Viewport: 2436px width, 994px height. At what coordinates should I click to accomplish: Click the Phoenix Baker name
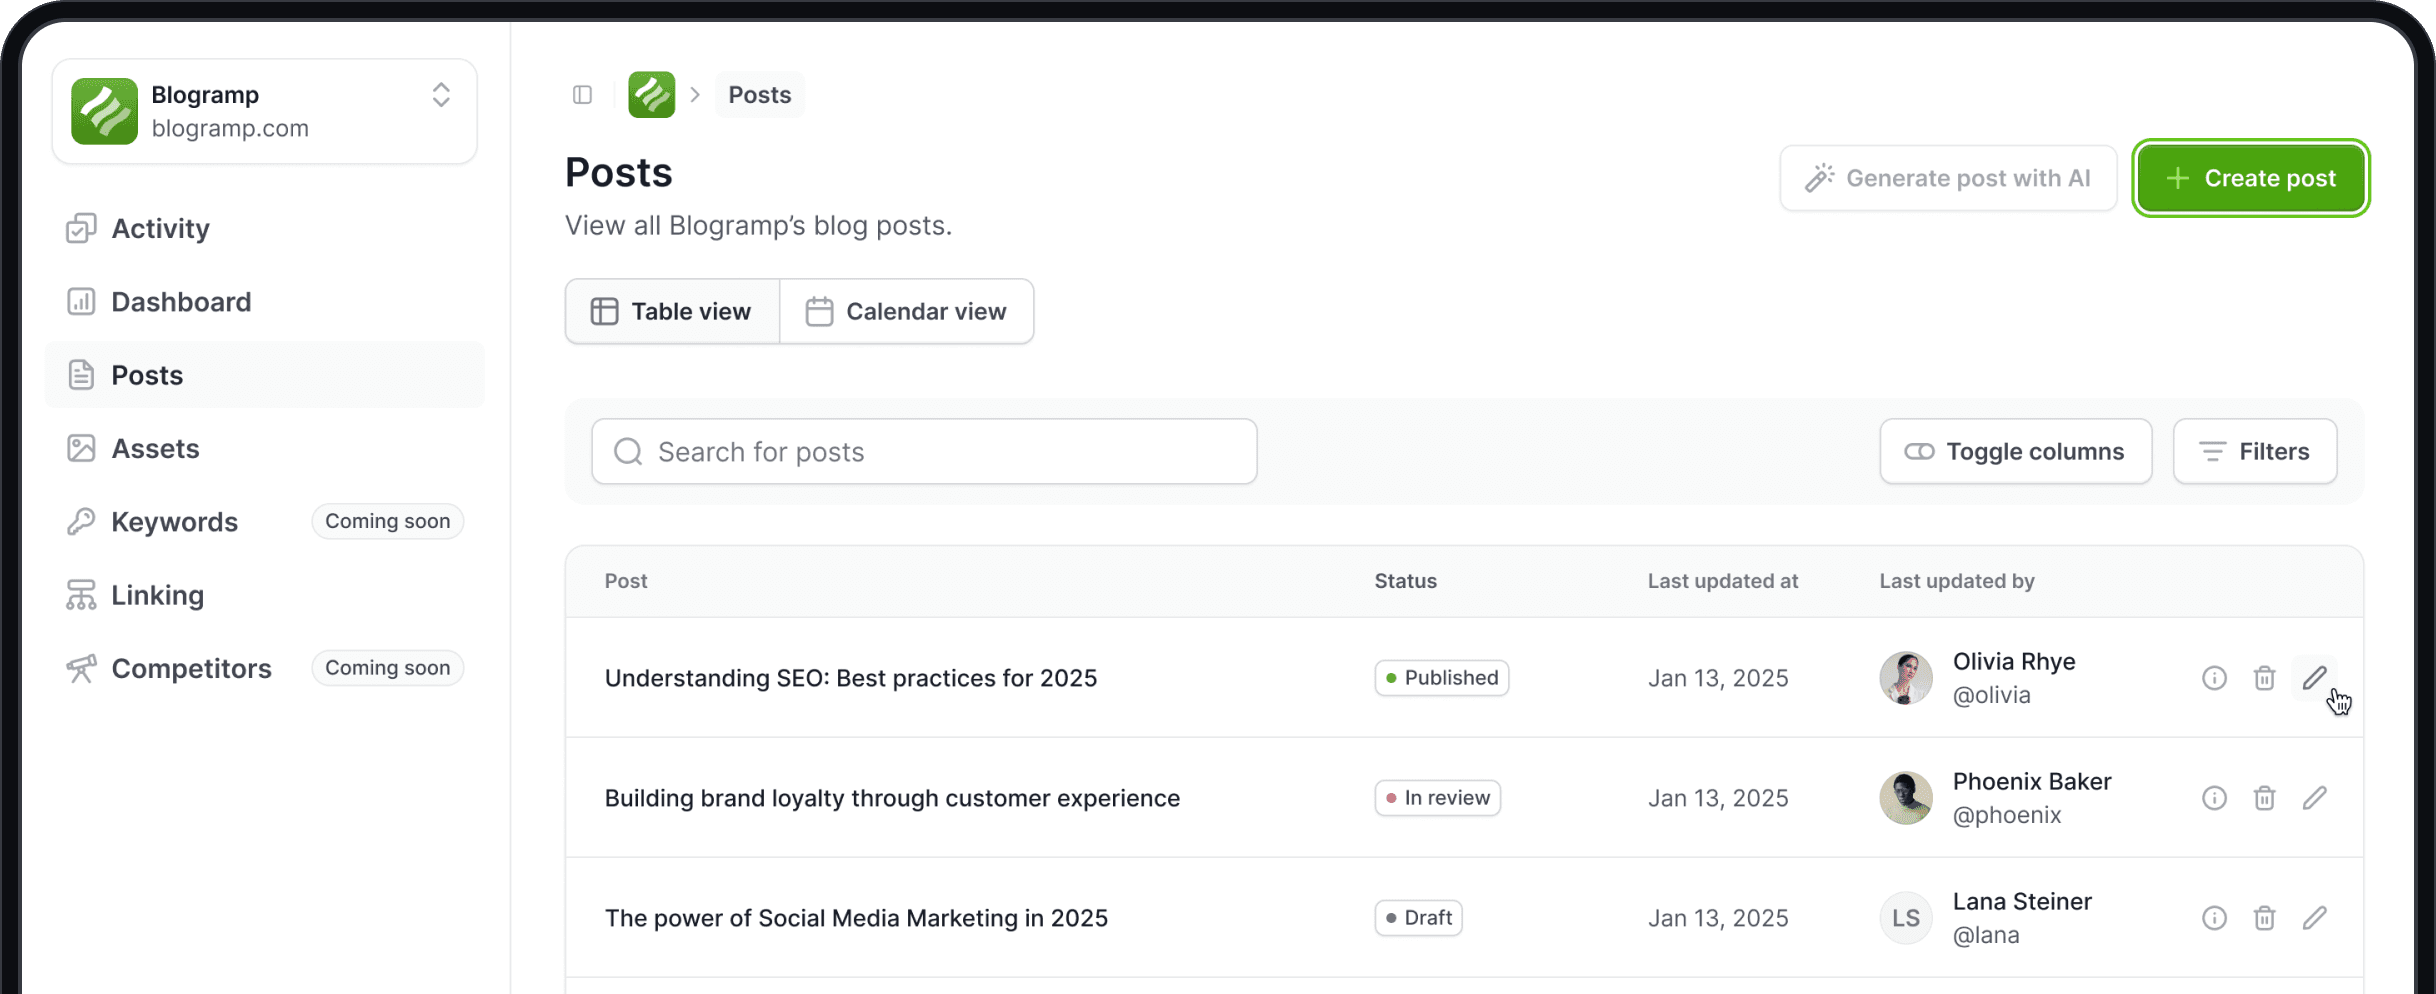click(x=2032, y=782)
